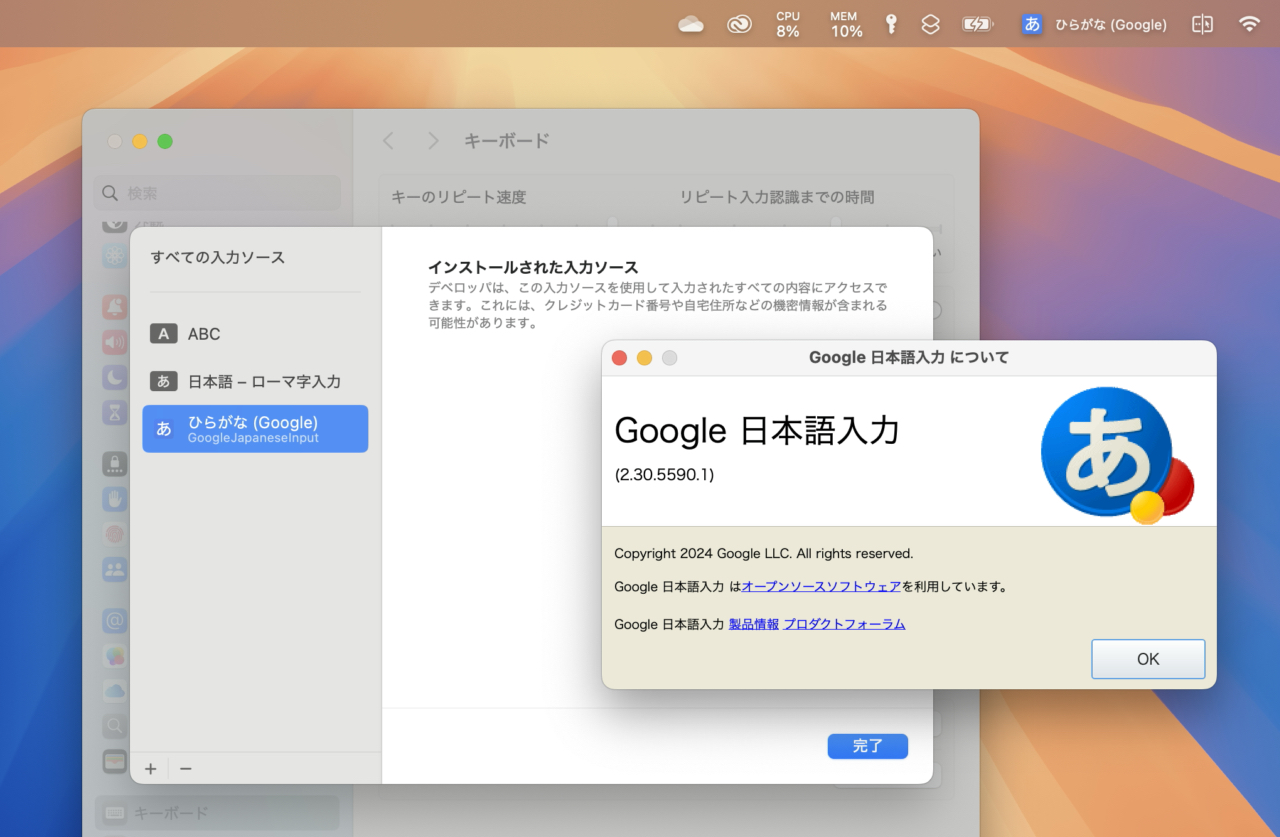Click the A icon beside ABC

(x=163, y=334)
